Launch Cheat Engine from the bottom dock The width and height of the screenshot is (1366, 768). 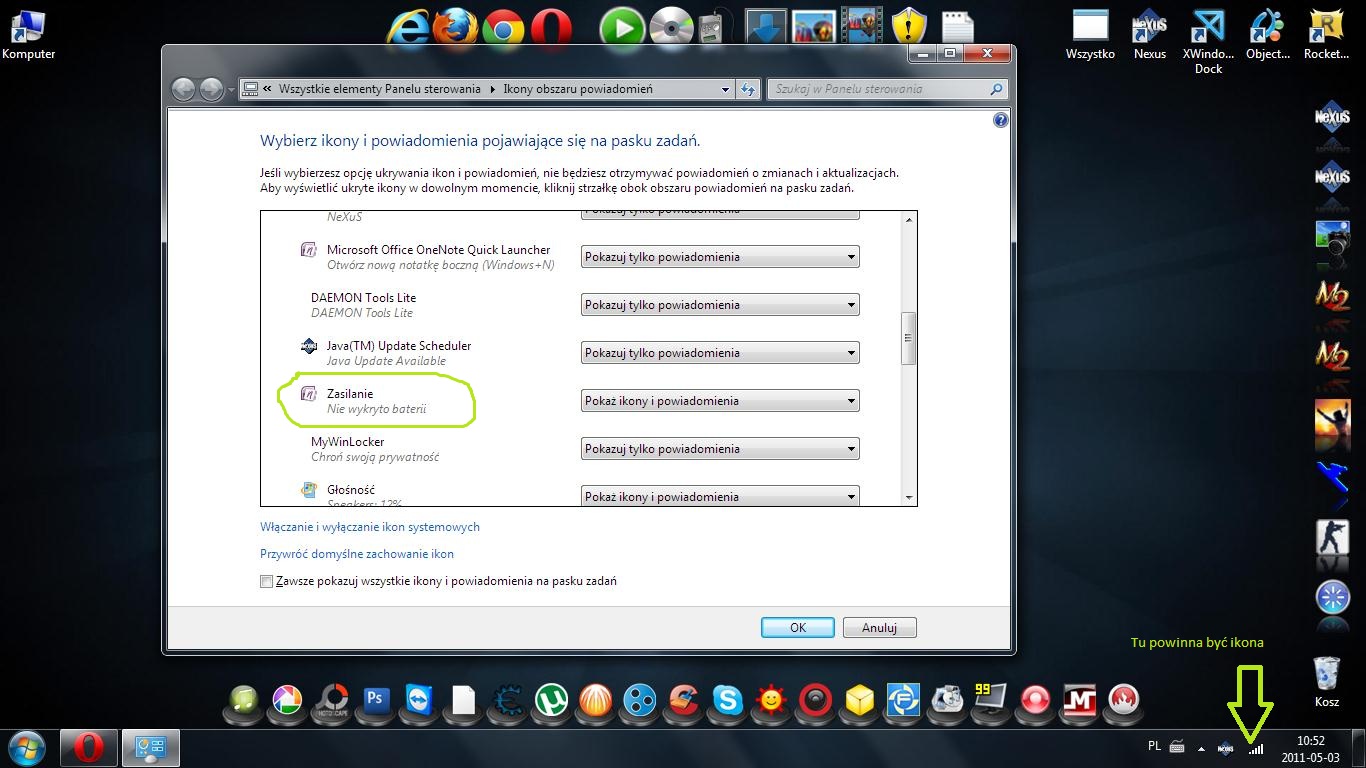(x=508, y=700)
